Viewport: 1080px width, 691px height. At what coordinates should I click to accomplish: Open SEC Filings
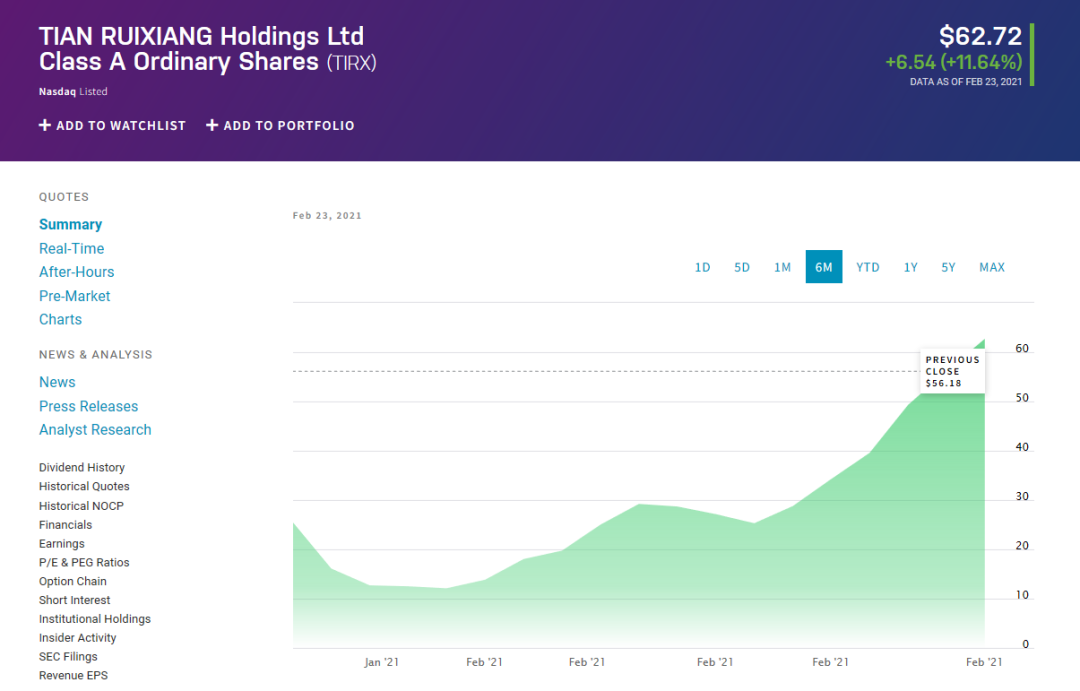pyautogui.click(x=68, y=657)
